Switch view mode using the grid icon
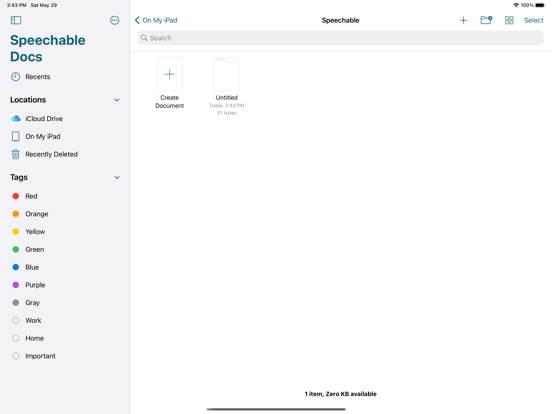The width and height of the screenshot is (552, 414). point(509,20)
